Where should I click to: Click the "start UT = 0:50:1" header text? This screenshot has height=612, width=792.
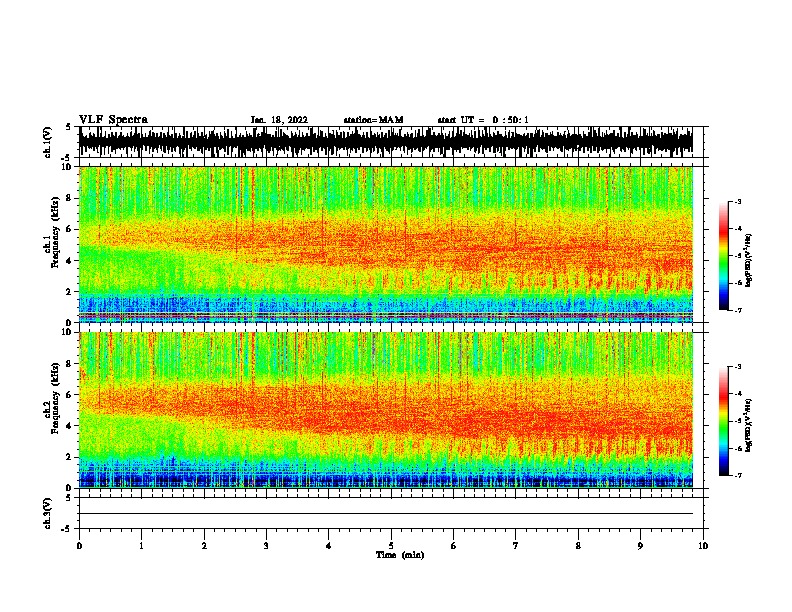pyautogui.click(x=483, y=120)
